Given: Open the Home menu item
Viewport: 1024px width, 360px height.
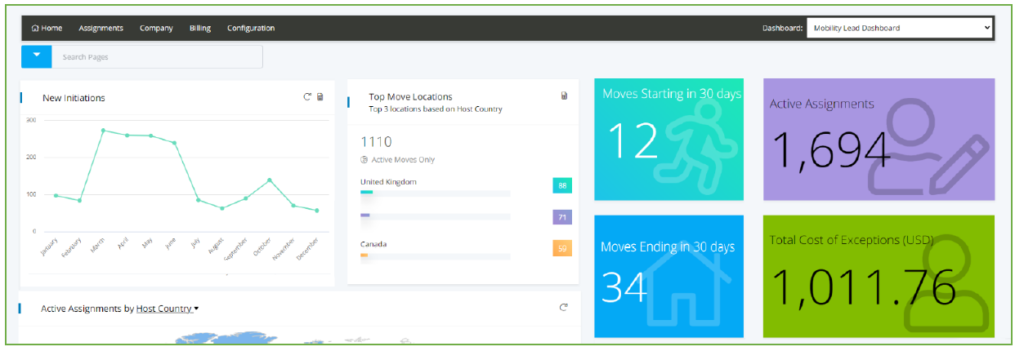Looking at the screenshot, I should 47,28.
